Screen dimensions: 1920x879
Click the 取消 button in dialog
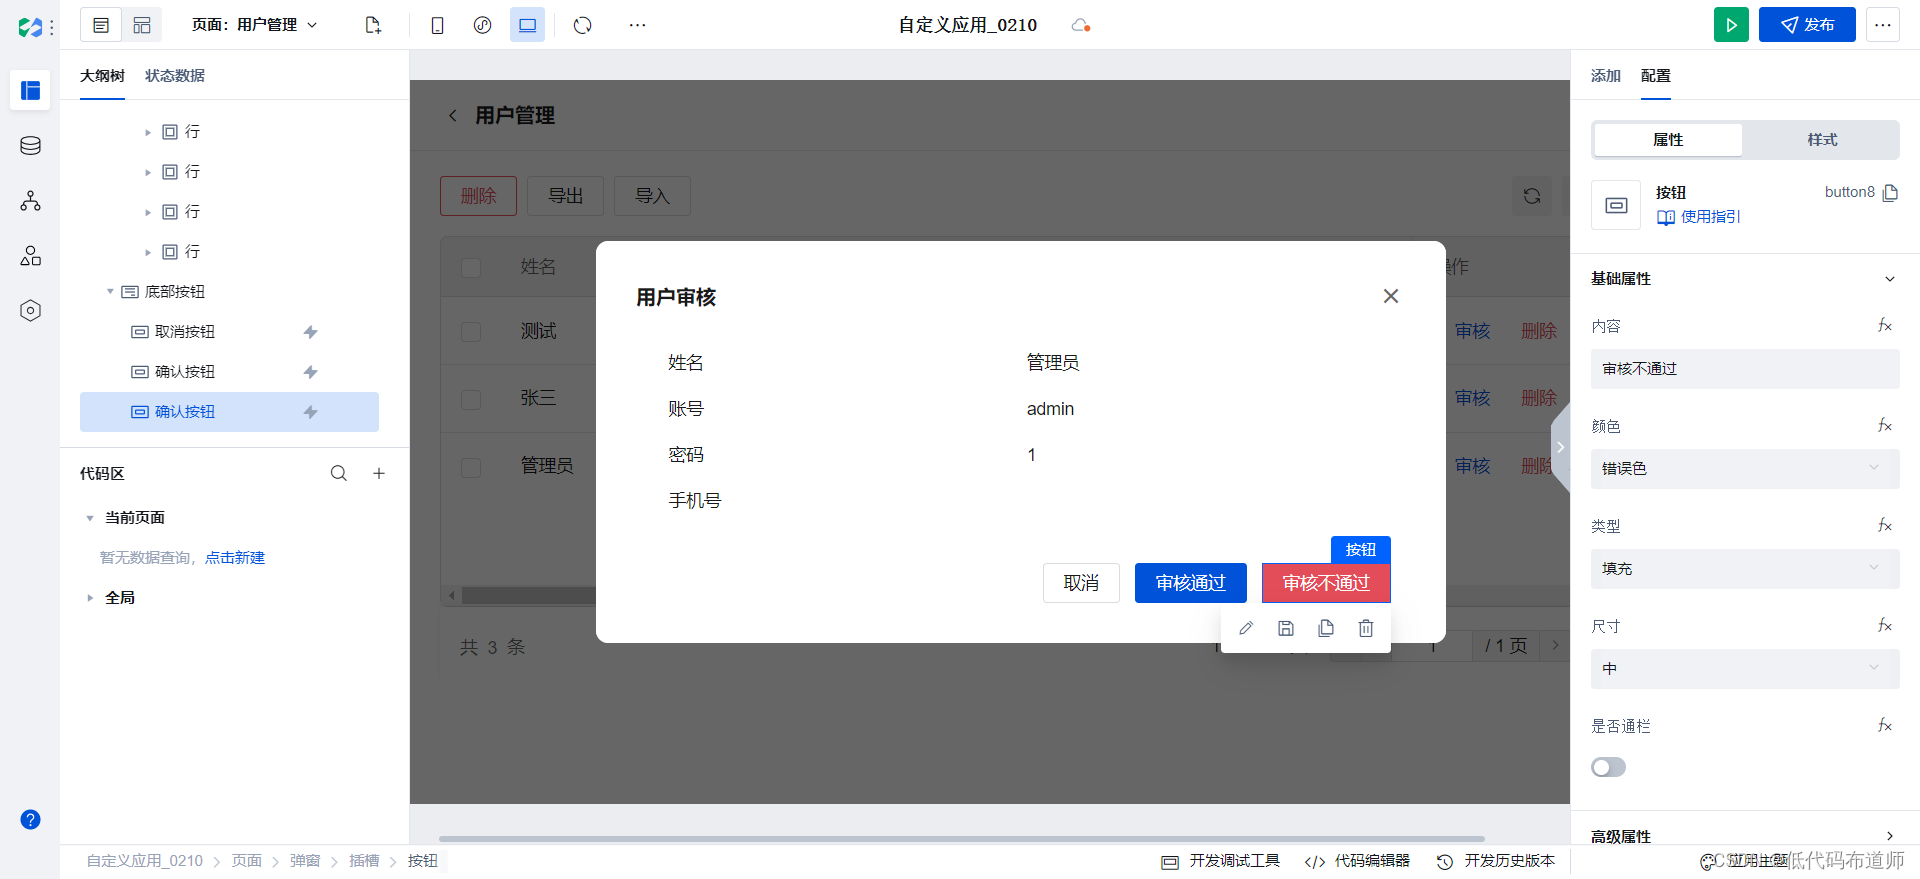pyautogui.click(x=1081, y=583)
